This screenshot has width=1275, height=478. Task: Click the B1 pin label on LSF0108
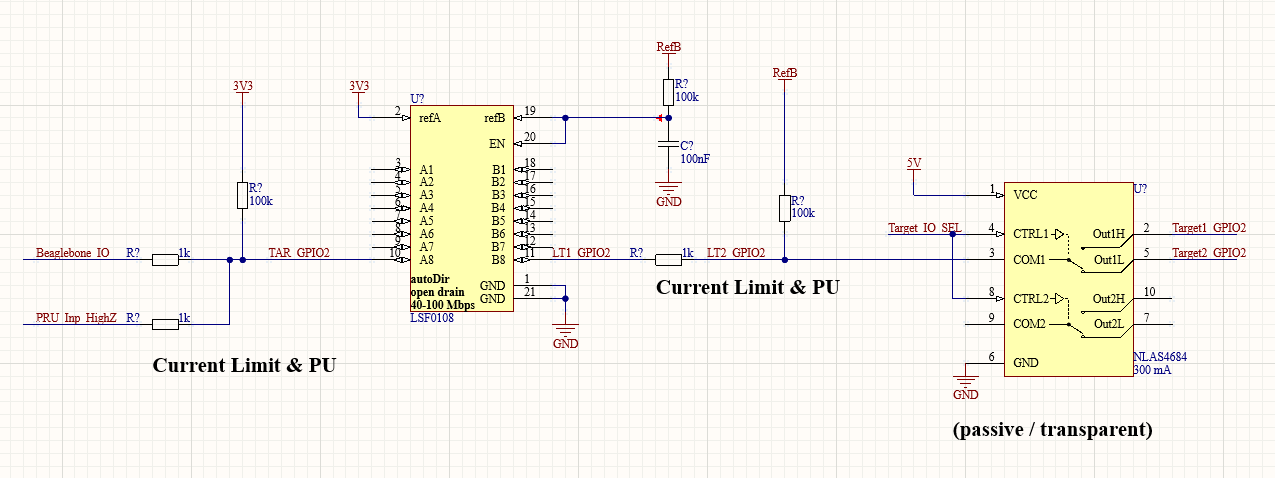click(499, 170)
